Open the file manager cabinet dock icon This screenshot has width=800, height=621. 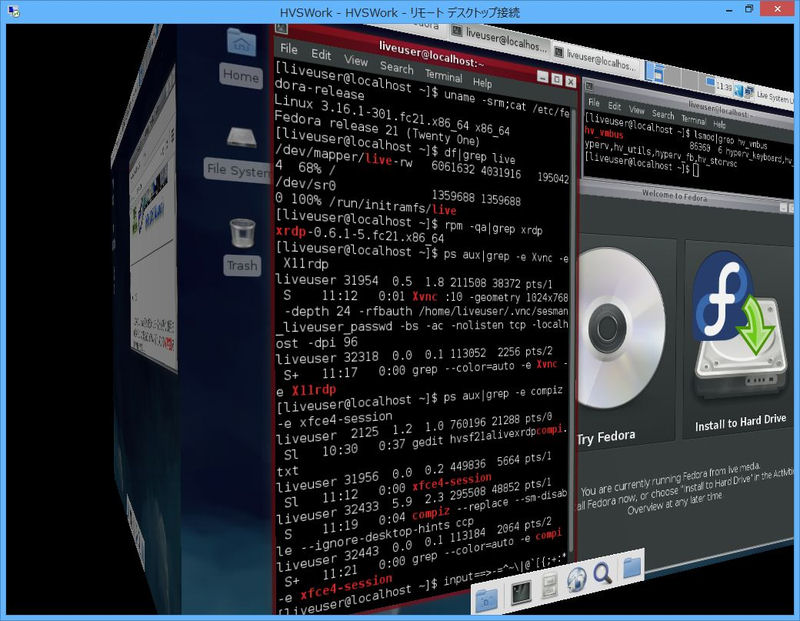[x=549, y=589]
